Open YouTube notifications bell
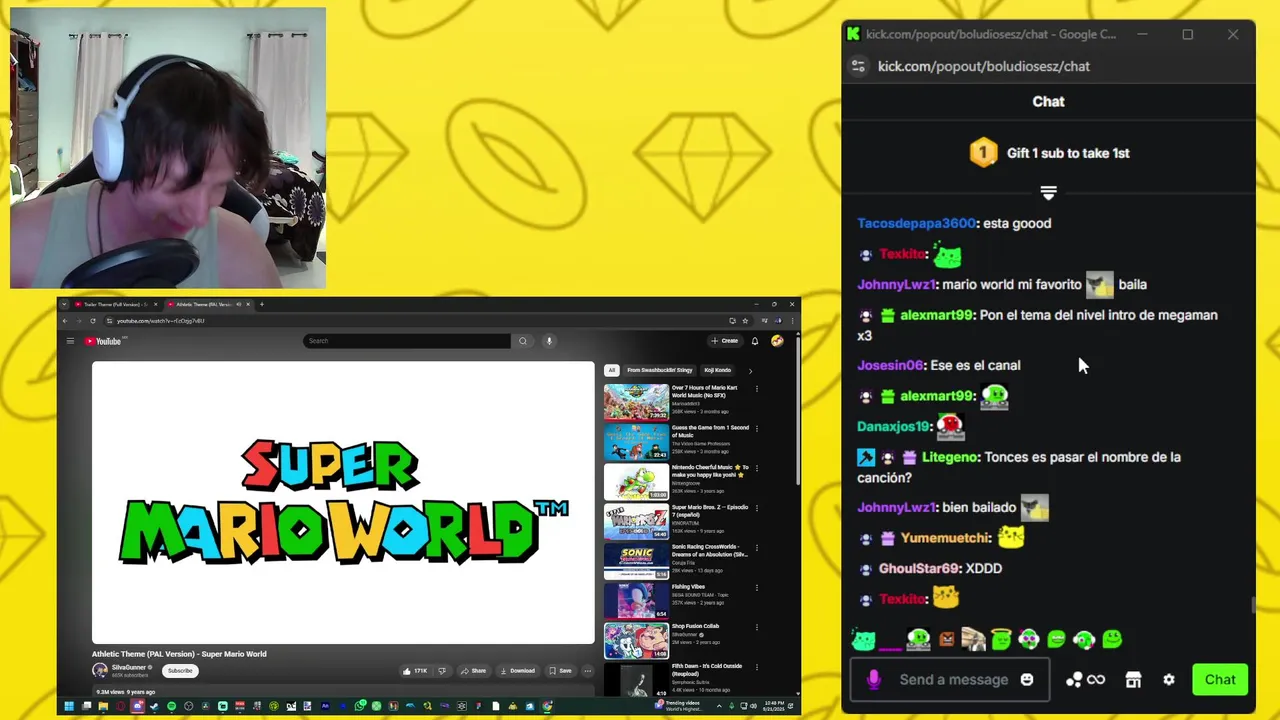 755,341
